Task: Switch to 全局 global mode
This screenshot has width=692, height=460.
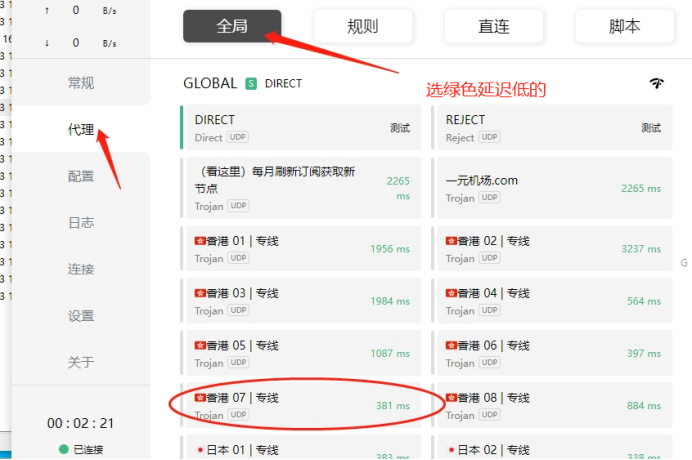Action: tap(232, 26)
